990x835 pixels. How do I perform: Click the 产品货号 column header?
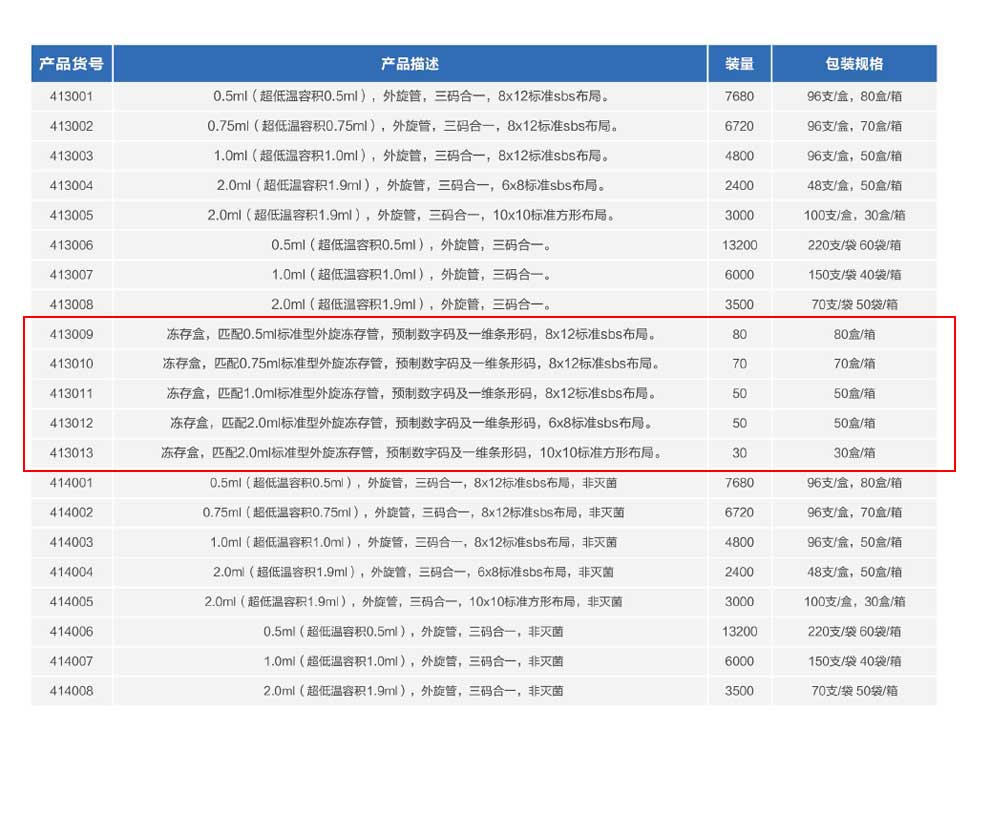coord(71,64)
